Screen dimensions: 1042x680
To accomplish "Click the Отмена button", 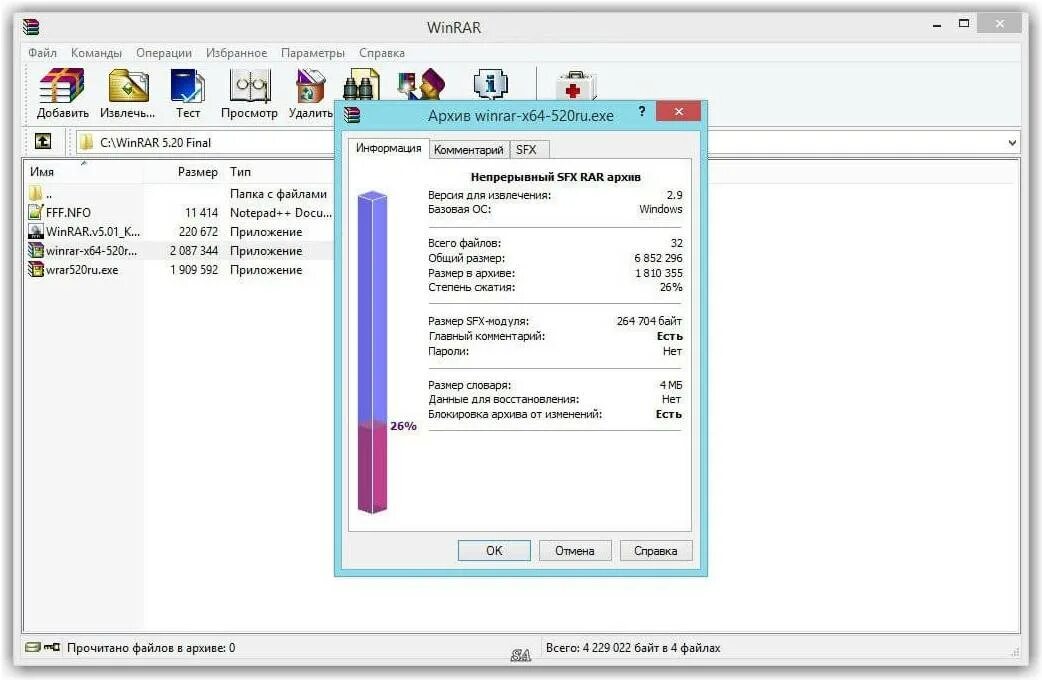I will [x=575, y=550].
